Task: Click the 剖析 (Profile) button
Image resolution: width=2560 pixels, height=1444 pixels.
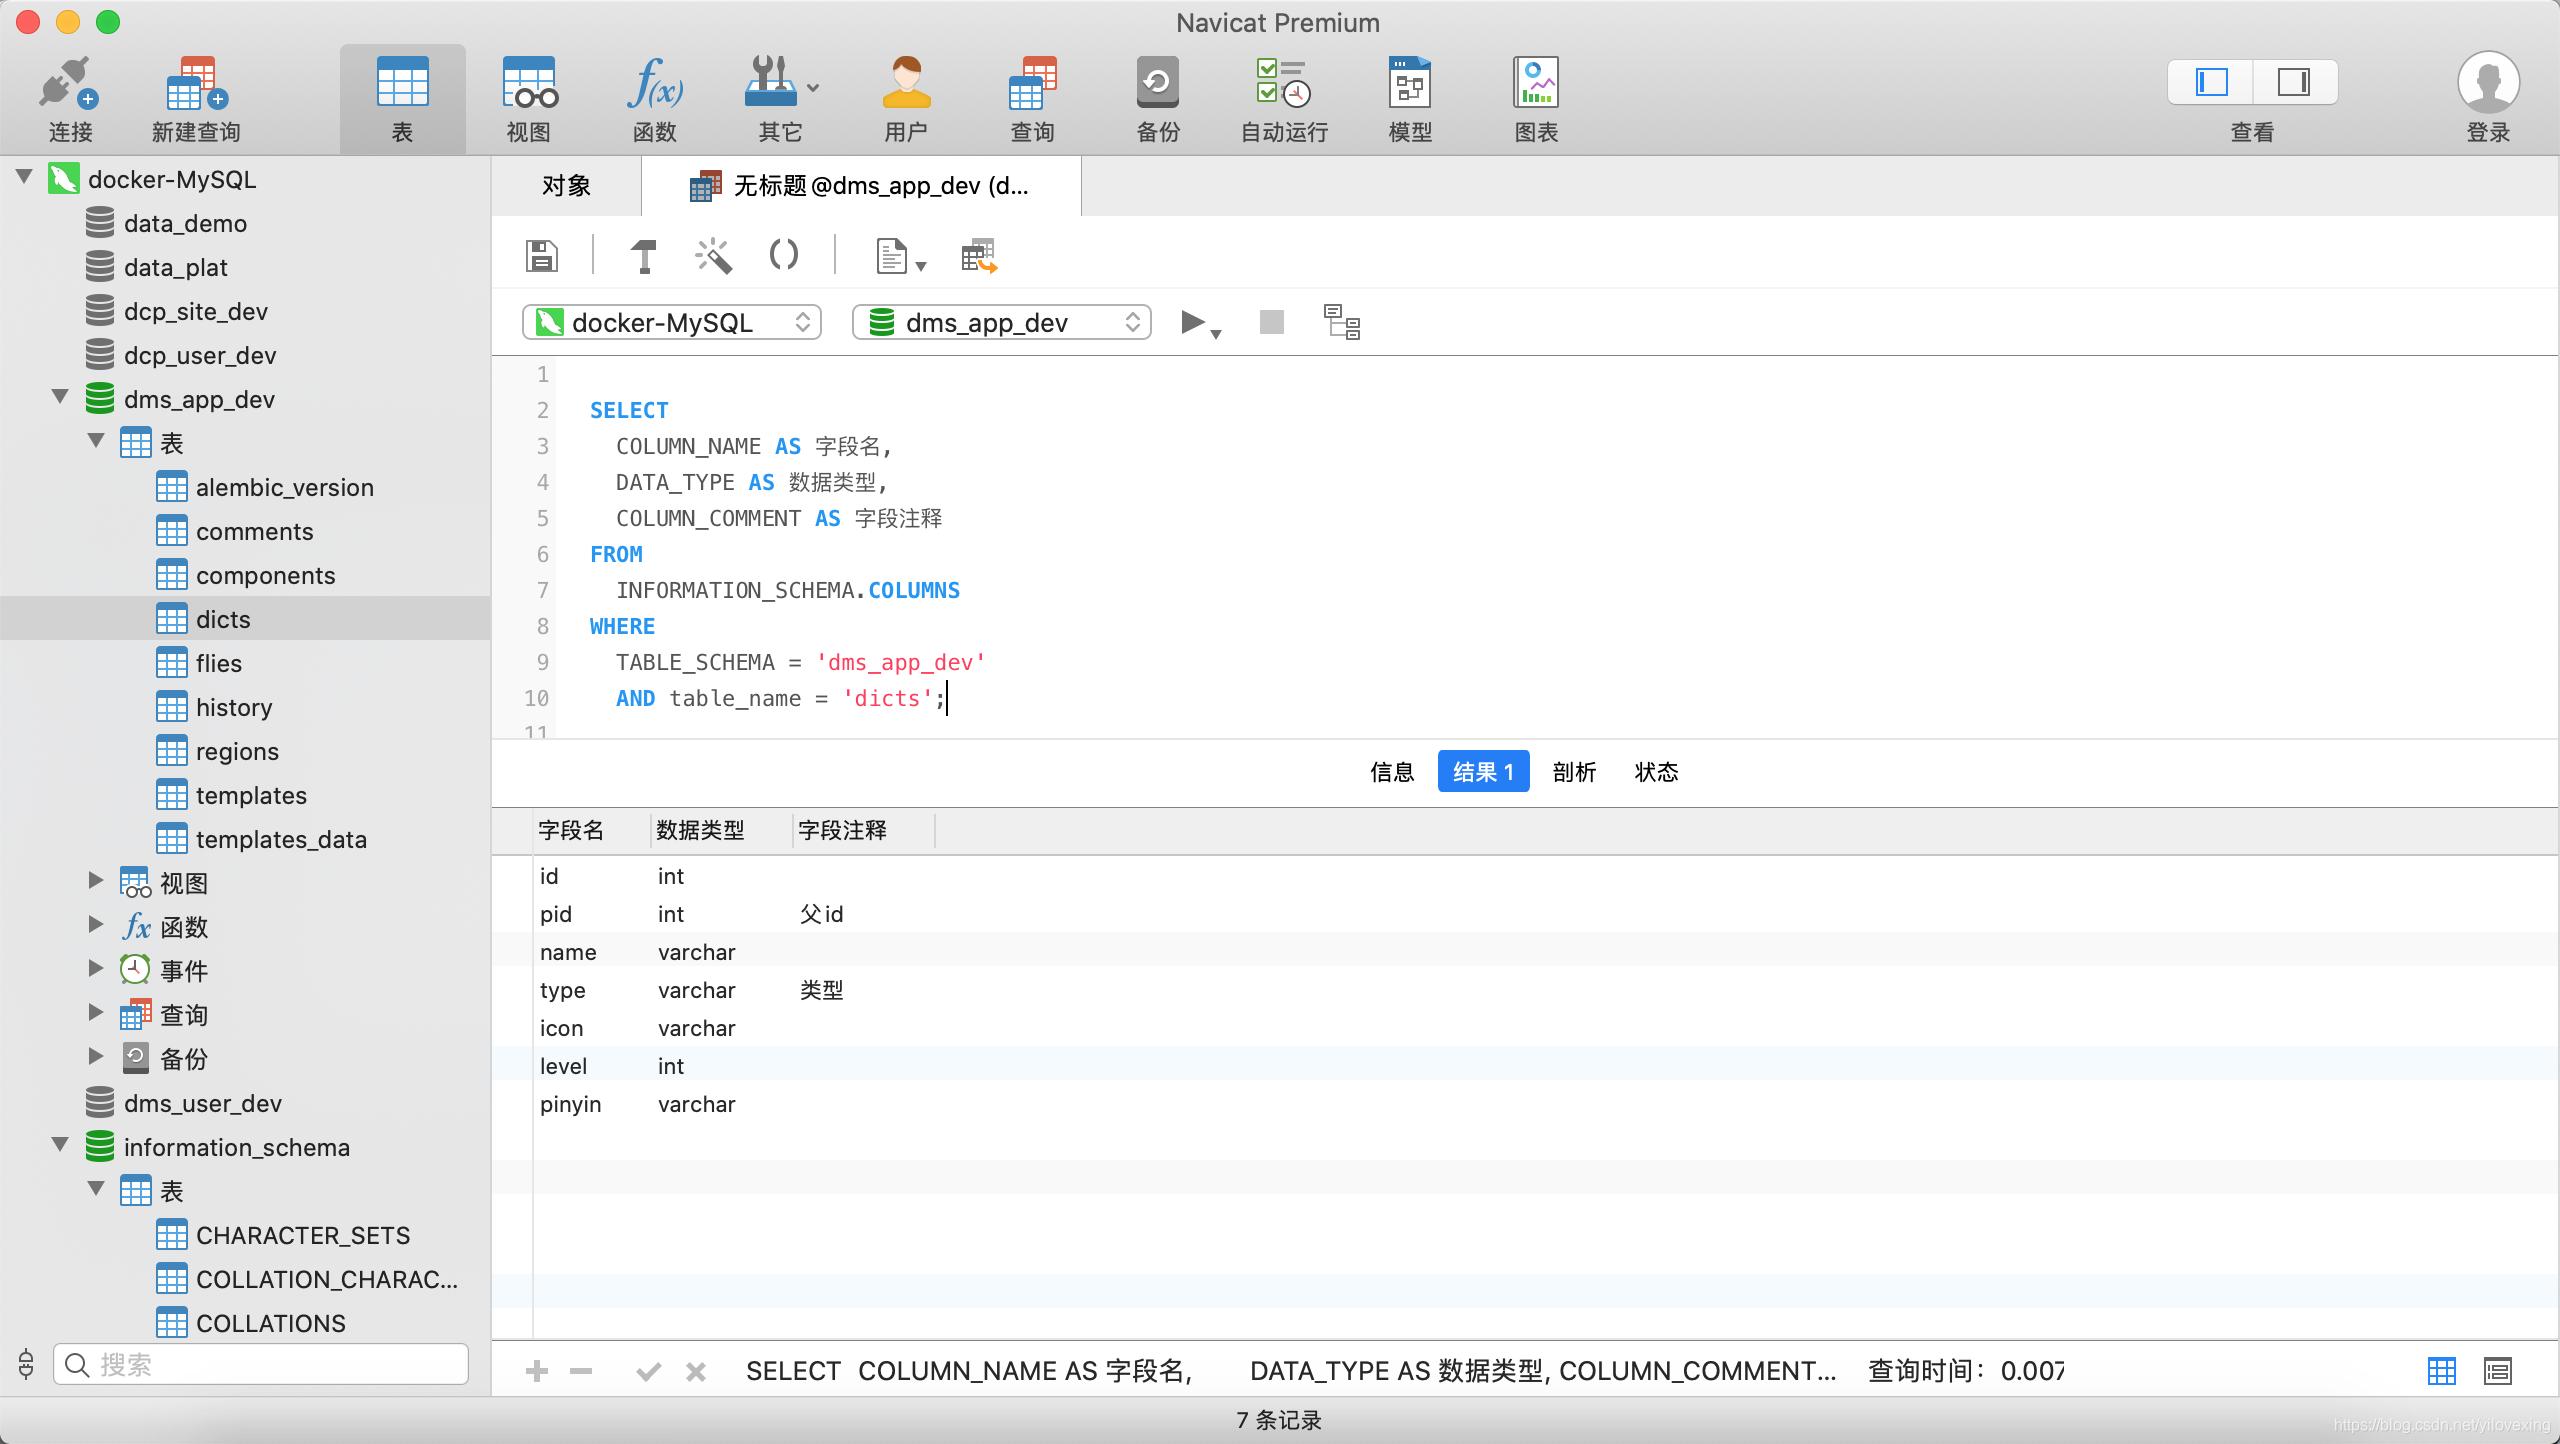Action: [1572, 770]
